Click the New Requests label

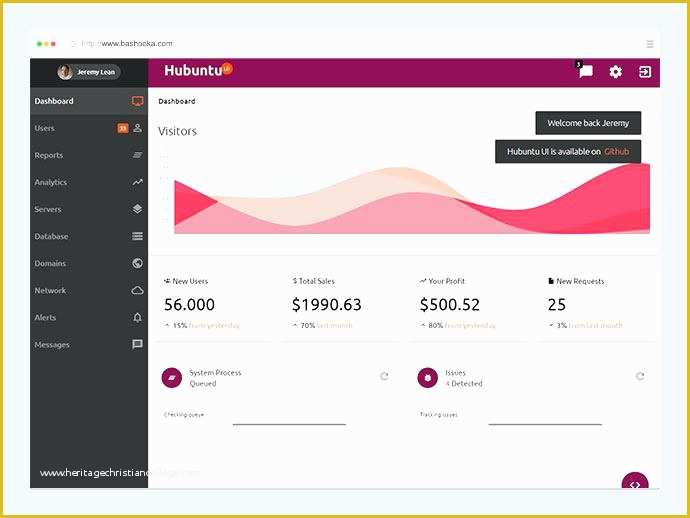tap(580, 281)
